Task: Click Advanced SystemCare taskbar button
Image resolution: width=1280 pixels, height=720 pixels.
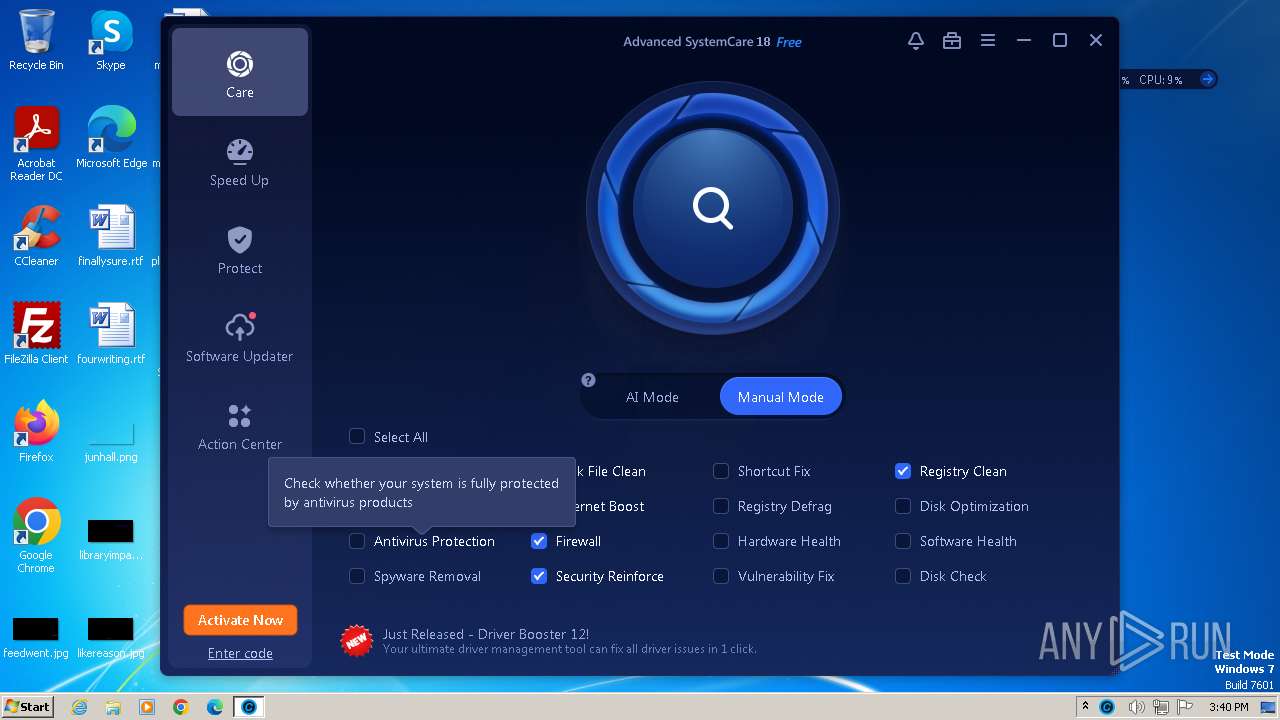Action: (249, 707)
